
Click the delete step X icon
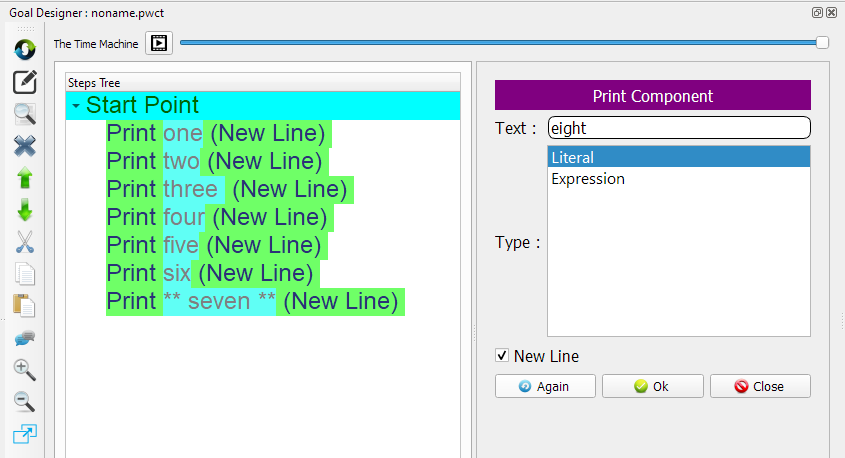[x=25, y=146]
